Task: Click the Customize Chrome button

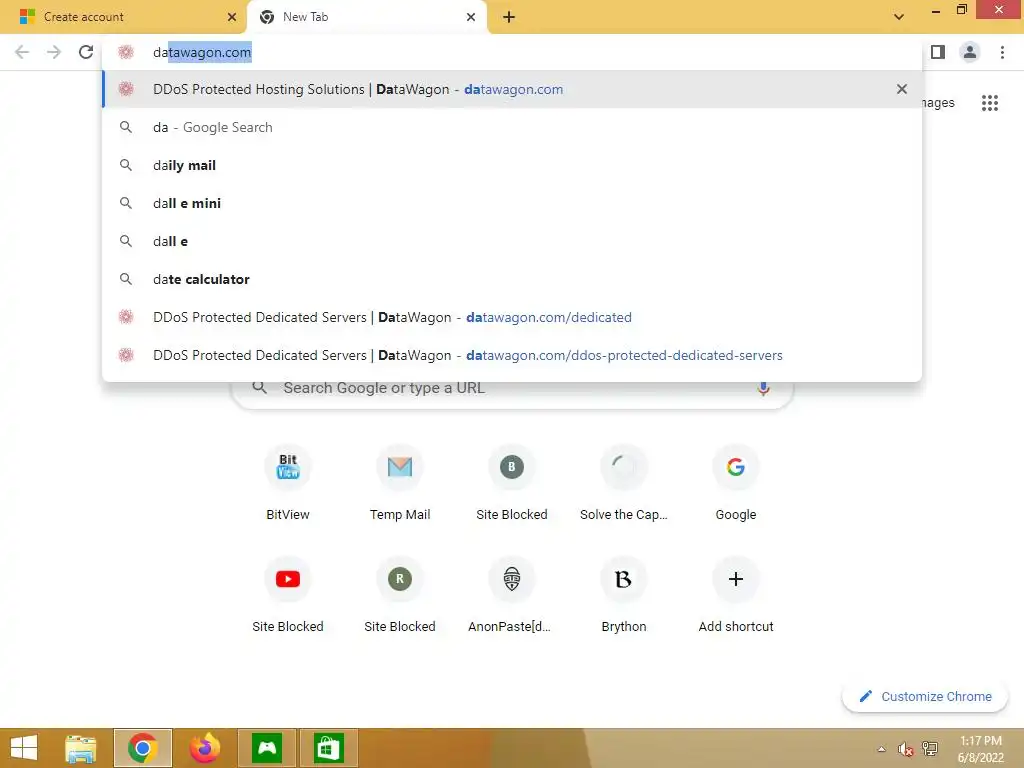Action: click(x=925, y=696)
